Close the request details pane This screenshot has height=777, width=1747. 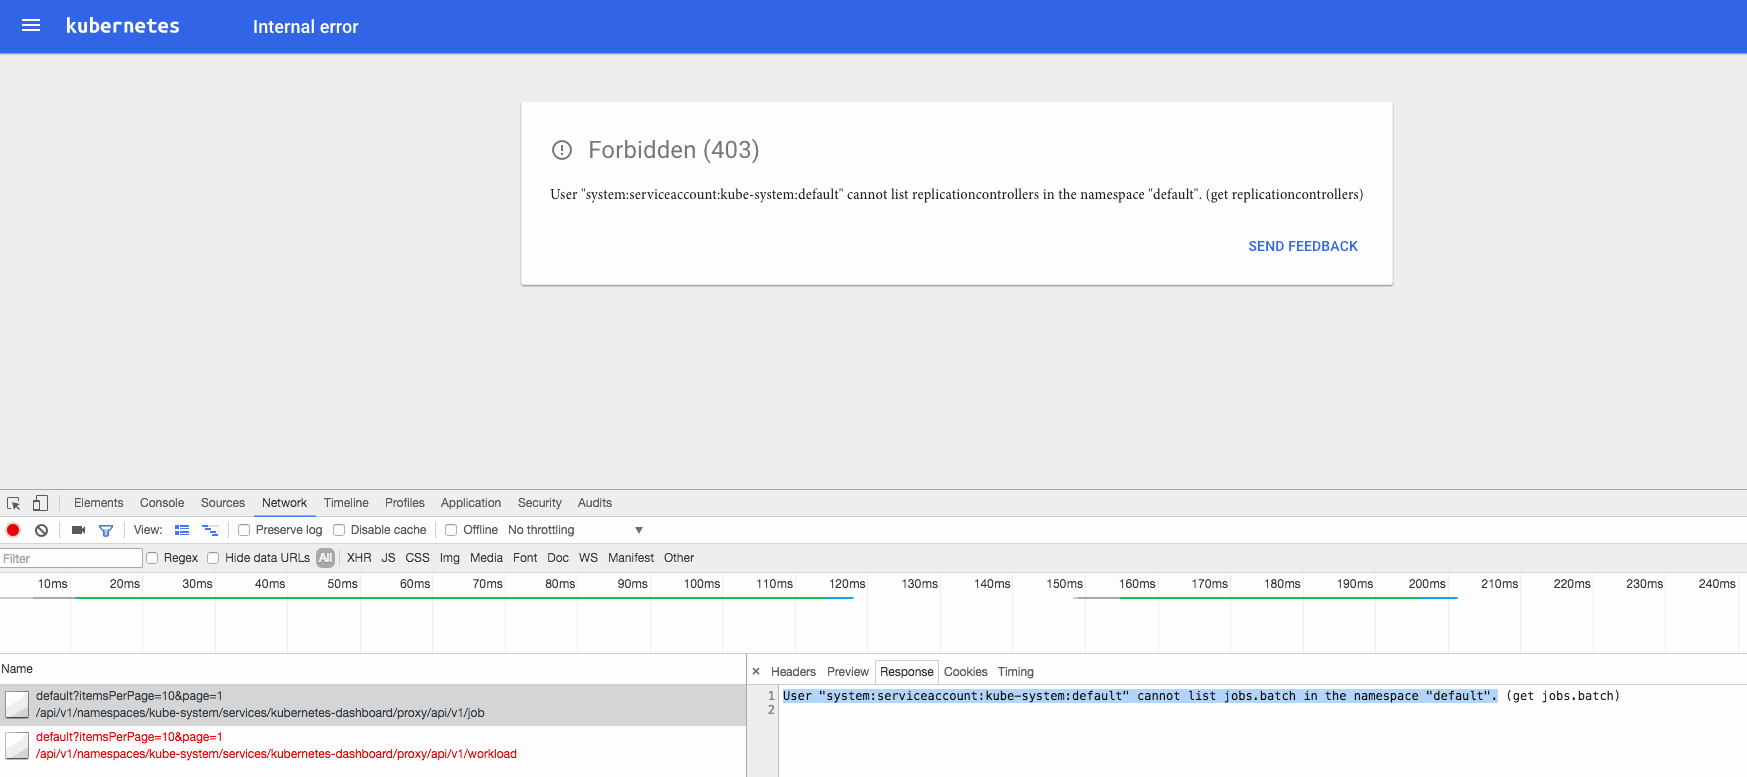[x=756, y=672]
